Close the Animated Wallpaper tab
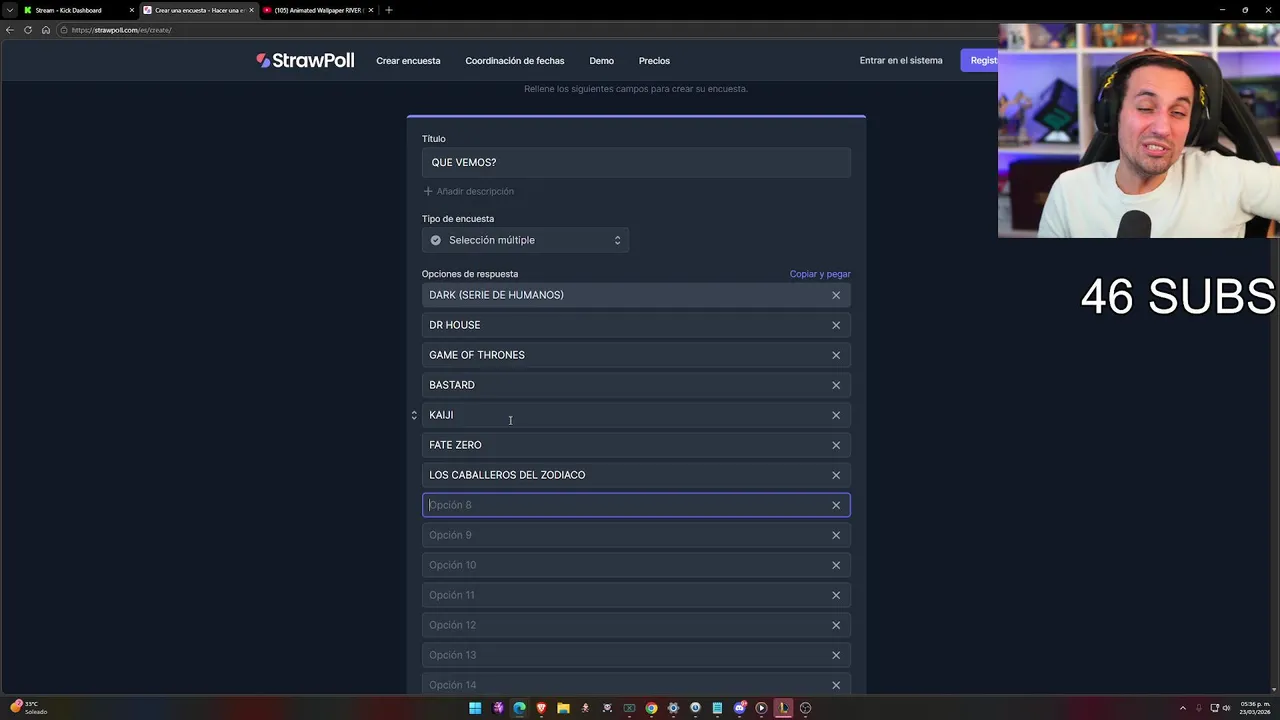The image size is (1280, 720). [371, 10]
